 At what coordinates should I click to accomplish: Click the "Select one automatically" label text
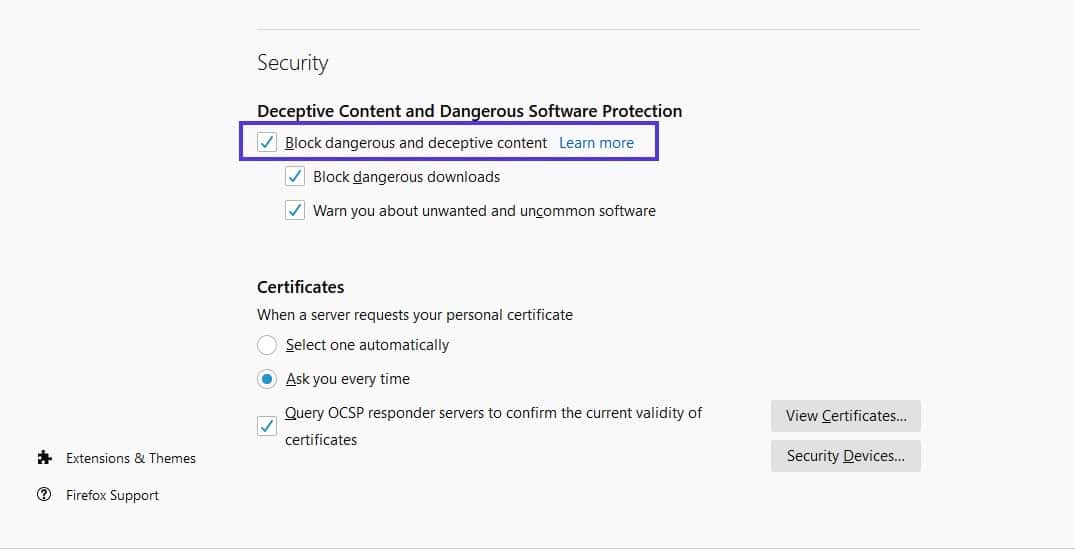[x=367, y=345]
